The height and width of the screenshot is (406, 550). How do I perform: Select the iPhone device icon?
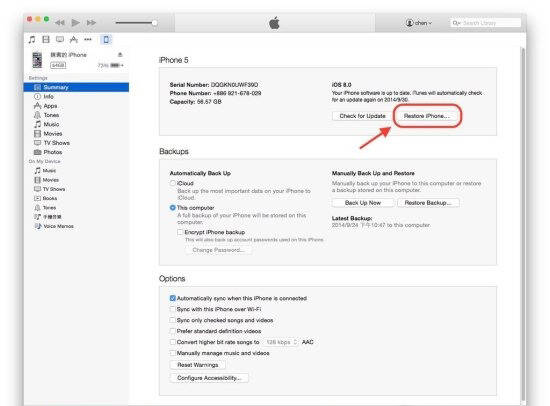pos(106,39)
